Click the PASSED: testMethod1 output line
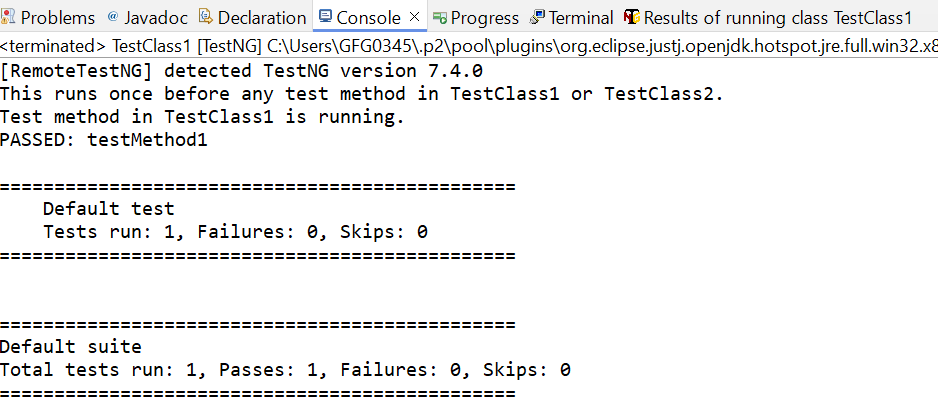938x401 pixels. click(x=103, y=141)
